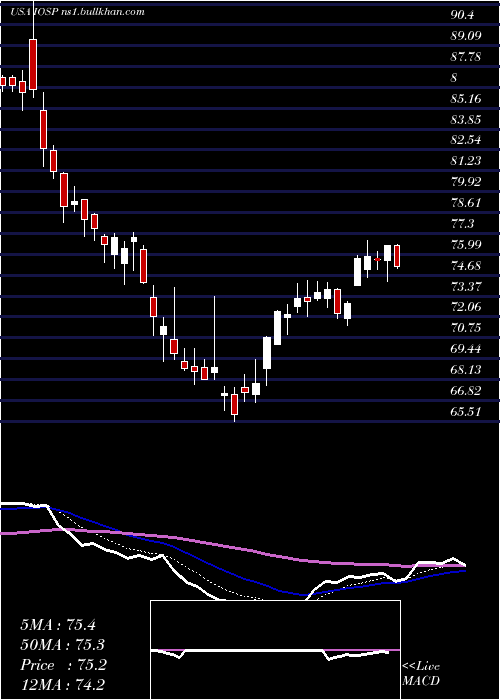The height and width of the screenshot is (700, 500).
Task: Click the 70.75 axis value
Action: click(466, 328)
